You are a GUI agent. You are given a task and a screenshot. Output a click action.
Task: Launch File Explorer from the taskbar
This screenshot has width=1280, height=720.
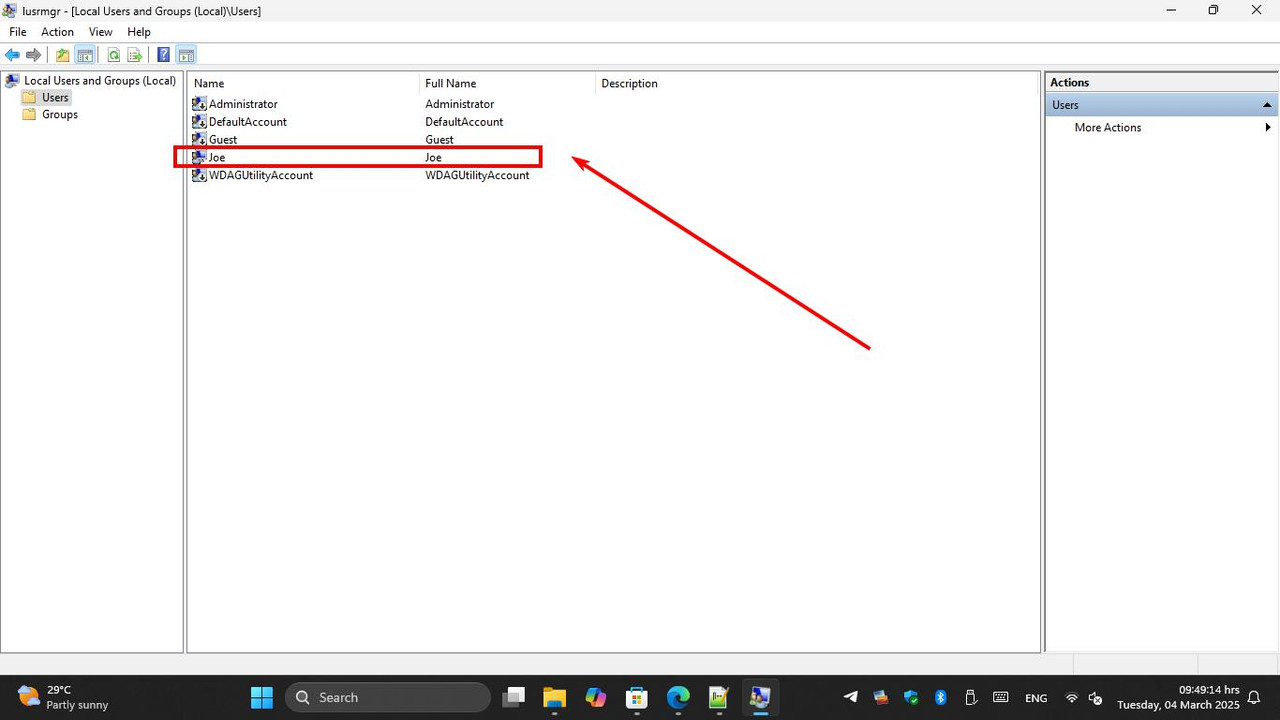555,697
